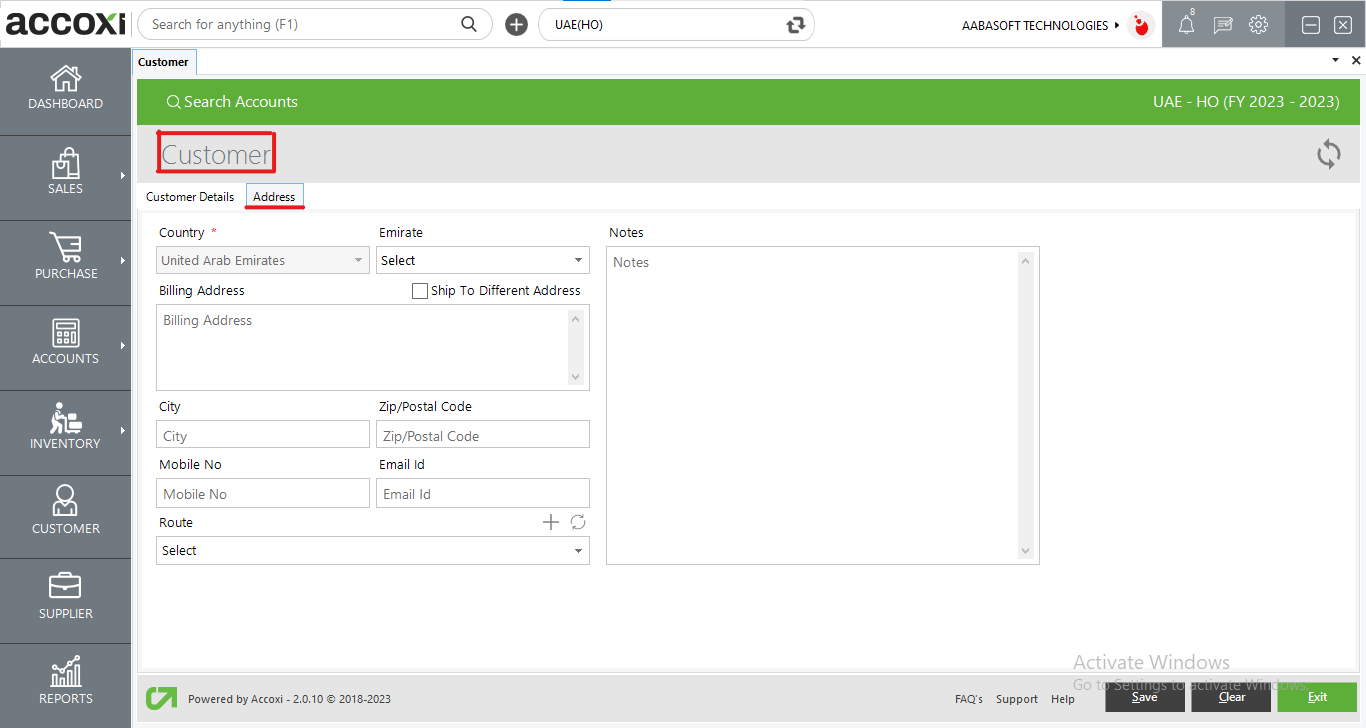Select the Sales module icon

pyautogui.click(x=65, y=173)
